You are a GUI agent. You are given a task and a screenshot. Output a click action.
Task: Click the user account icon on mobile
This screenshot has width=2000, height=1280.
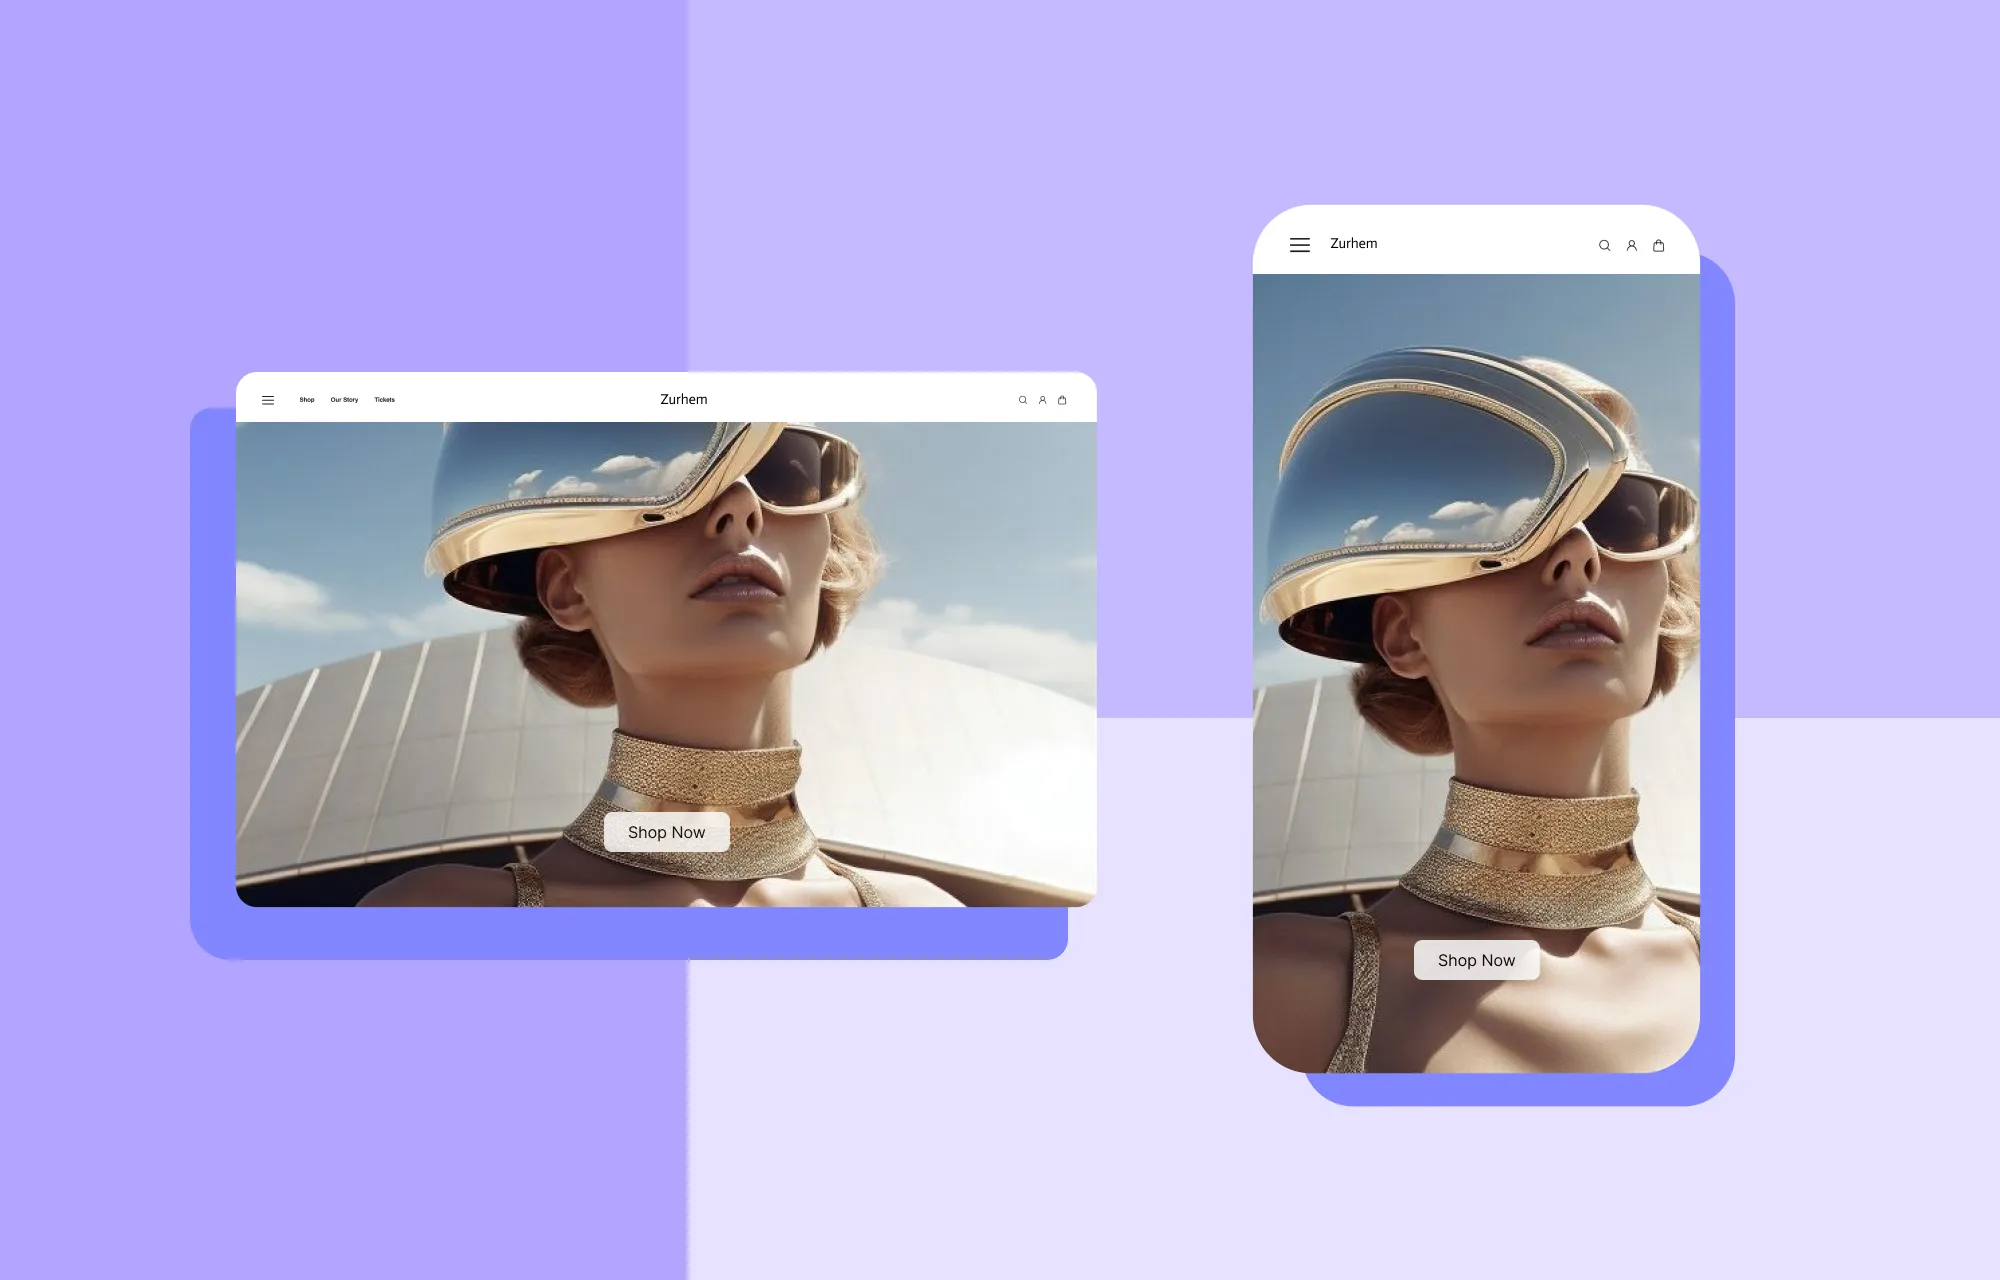(x=1631, y=245)
